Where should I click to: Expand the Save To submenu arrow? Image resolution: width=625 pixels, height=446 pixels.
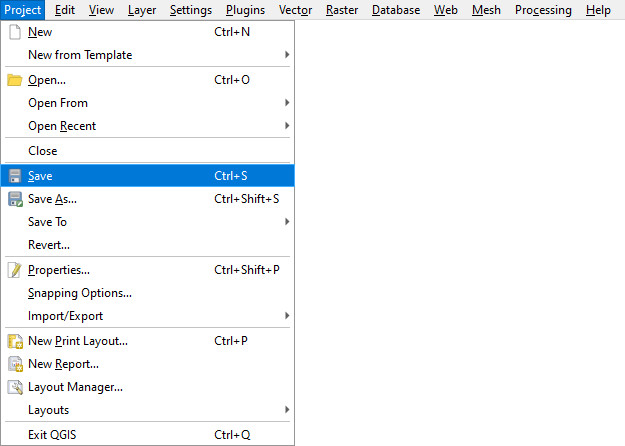[287, 222]
